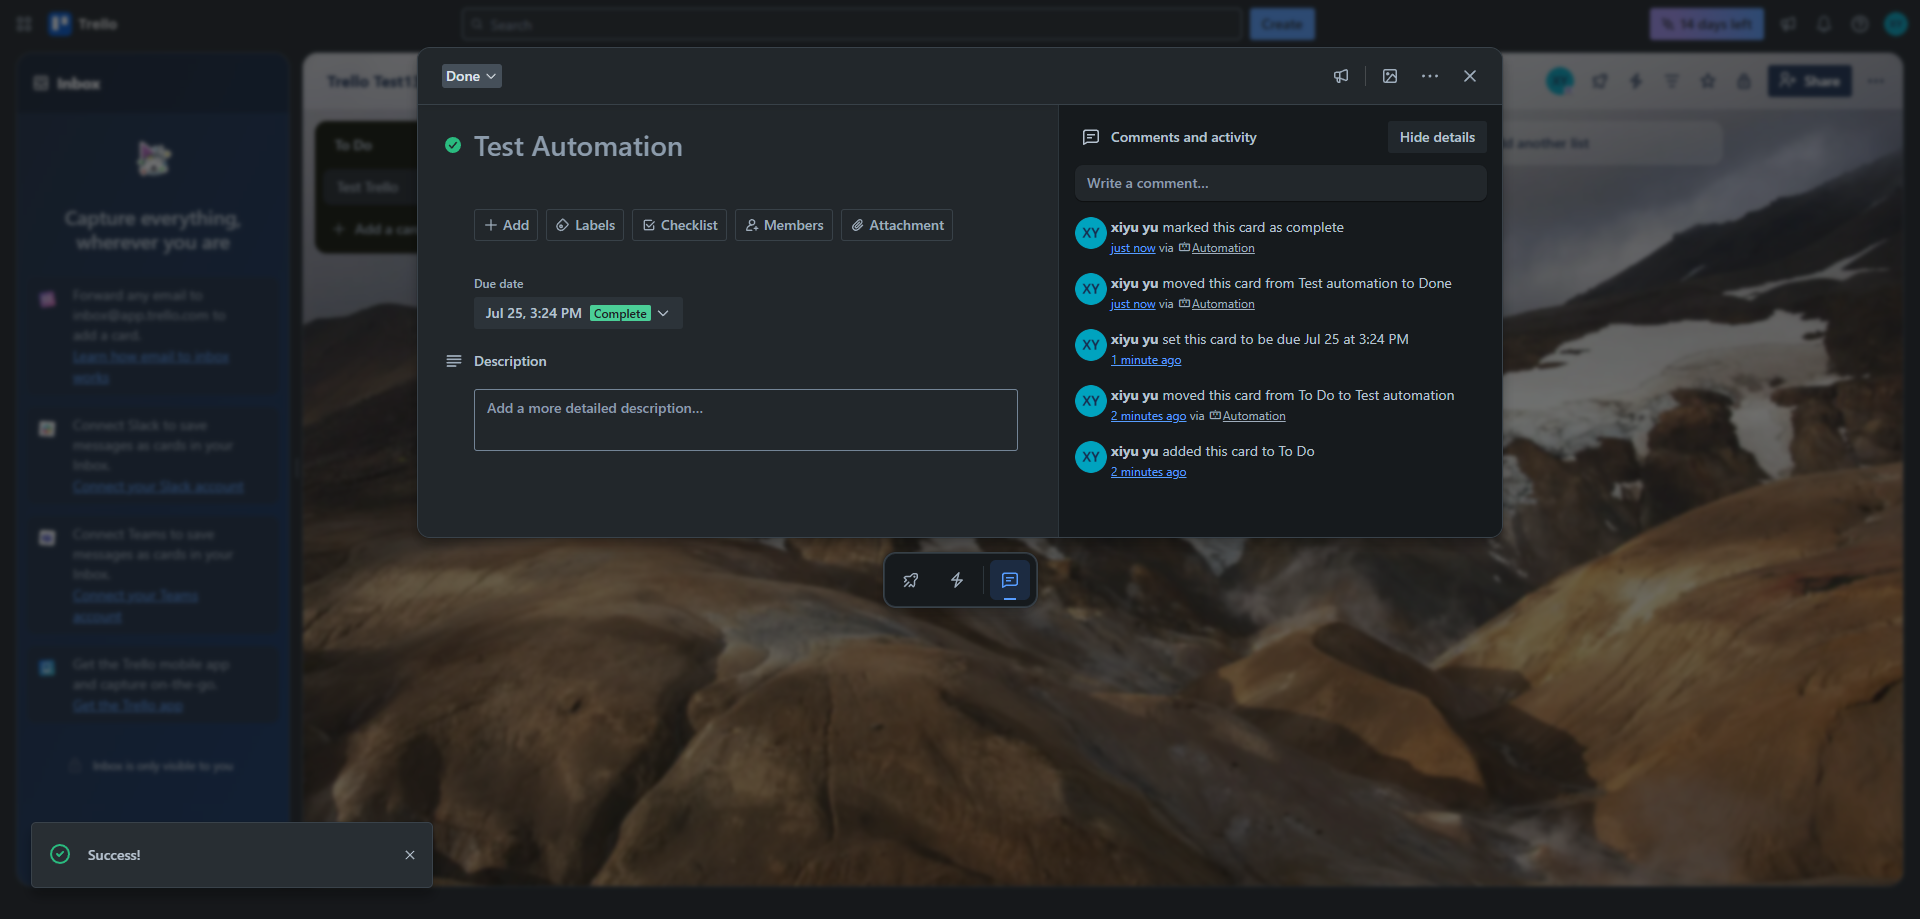
Task: Click 'Add a card' in the To Do list
Action: point(375,229)
